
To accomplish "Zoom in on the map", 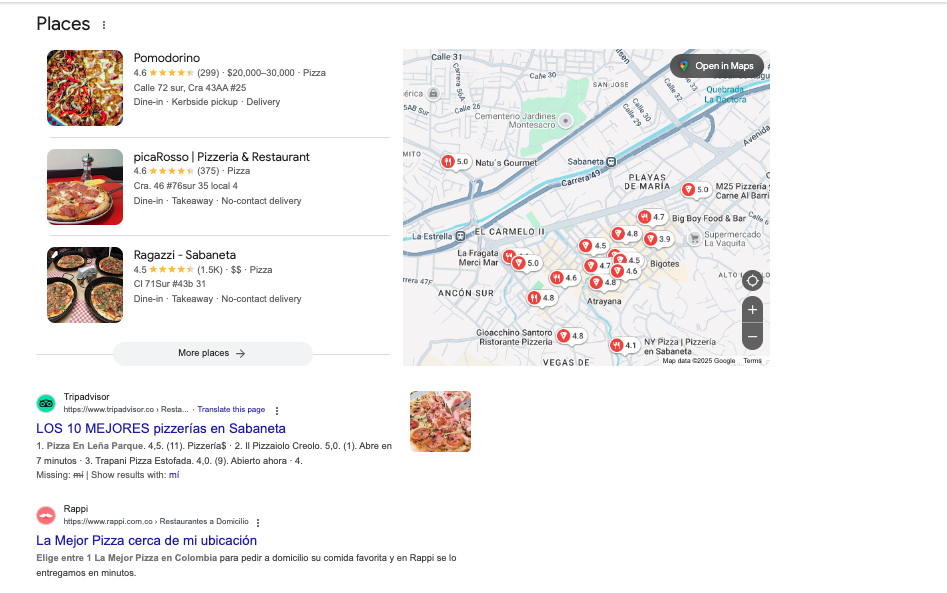I will click(x=752, y=310).
